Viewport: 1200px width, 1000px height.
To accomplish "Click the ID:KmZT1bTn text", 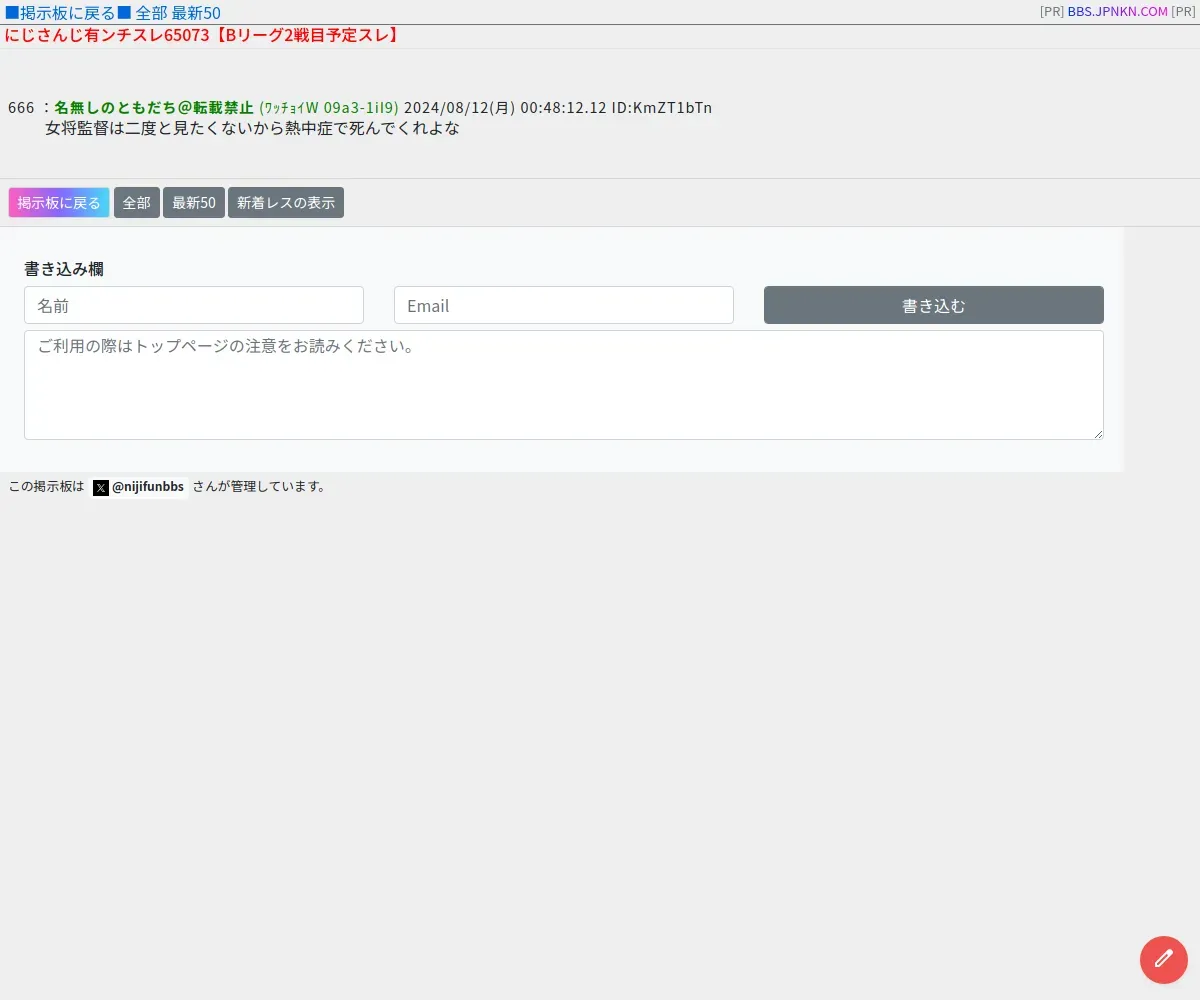I will [662, 107].
